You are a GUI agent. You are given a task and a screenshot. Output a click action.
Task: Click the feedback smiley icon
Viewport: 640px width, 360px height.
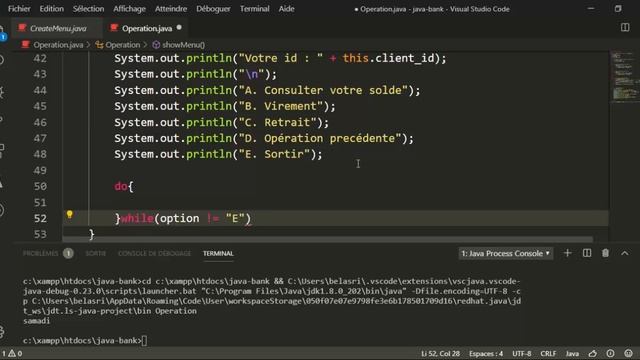[628, 353]
